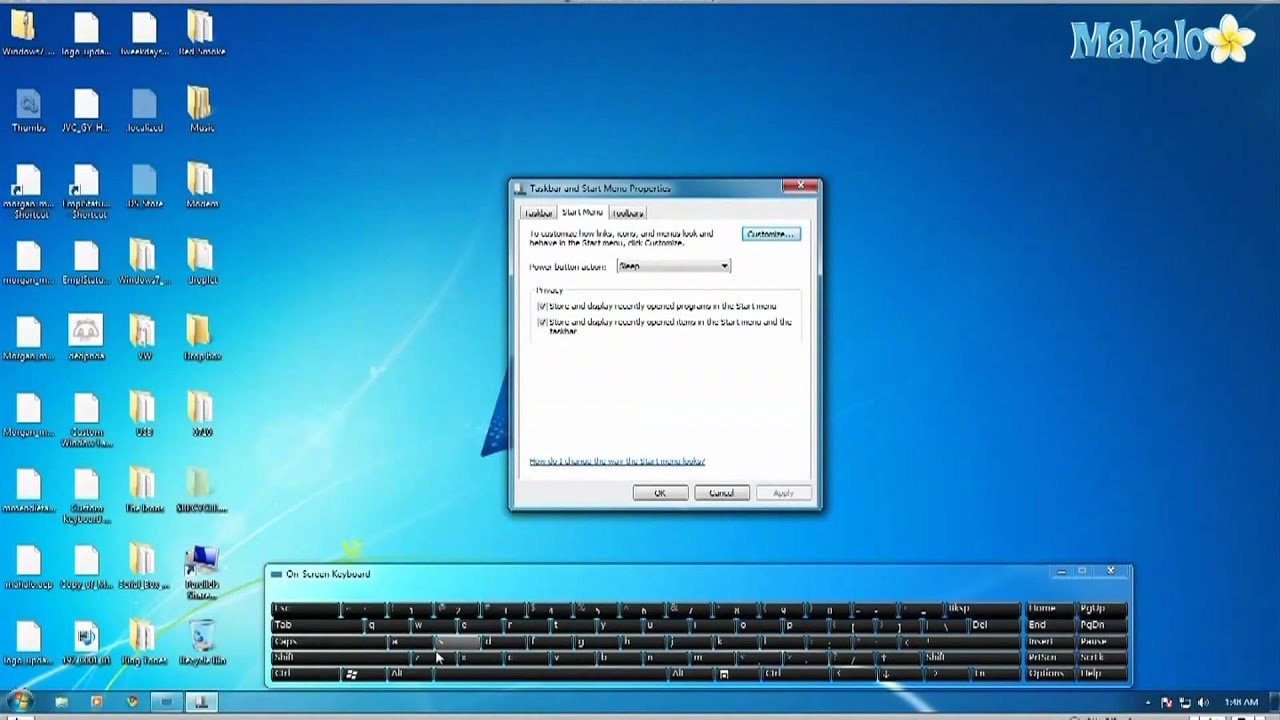Viewport: 1280px width, 720px height.
Task: Cancel the Taskbar and Start Menu dialog
Action: pos(722,493)
